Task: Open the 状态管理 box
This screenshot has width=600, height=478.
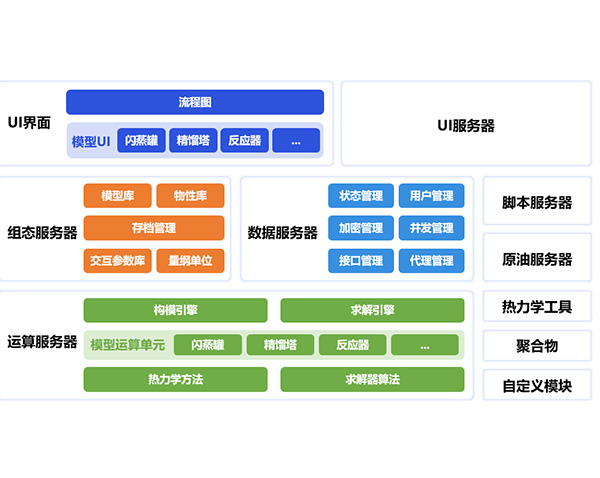Action: coord(361,196)
